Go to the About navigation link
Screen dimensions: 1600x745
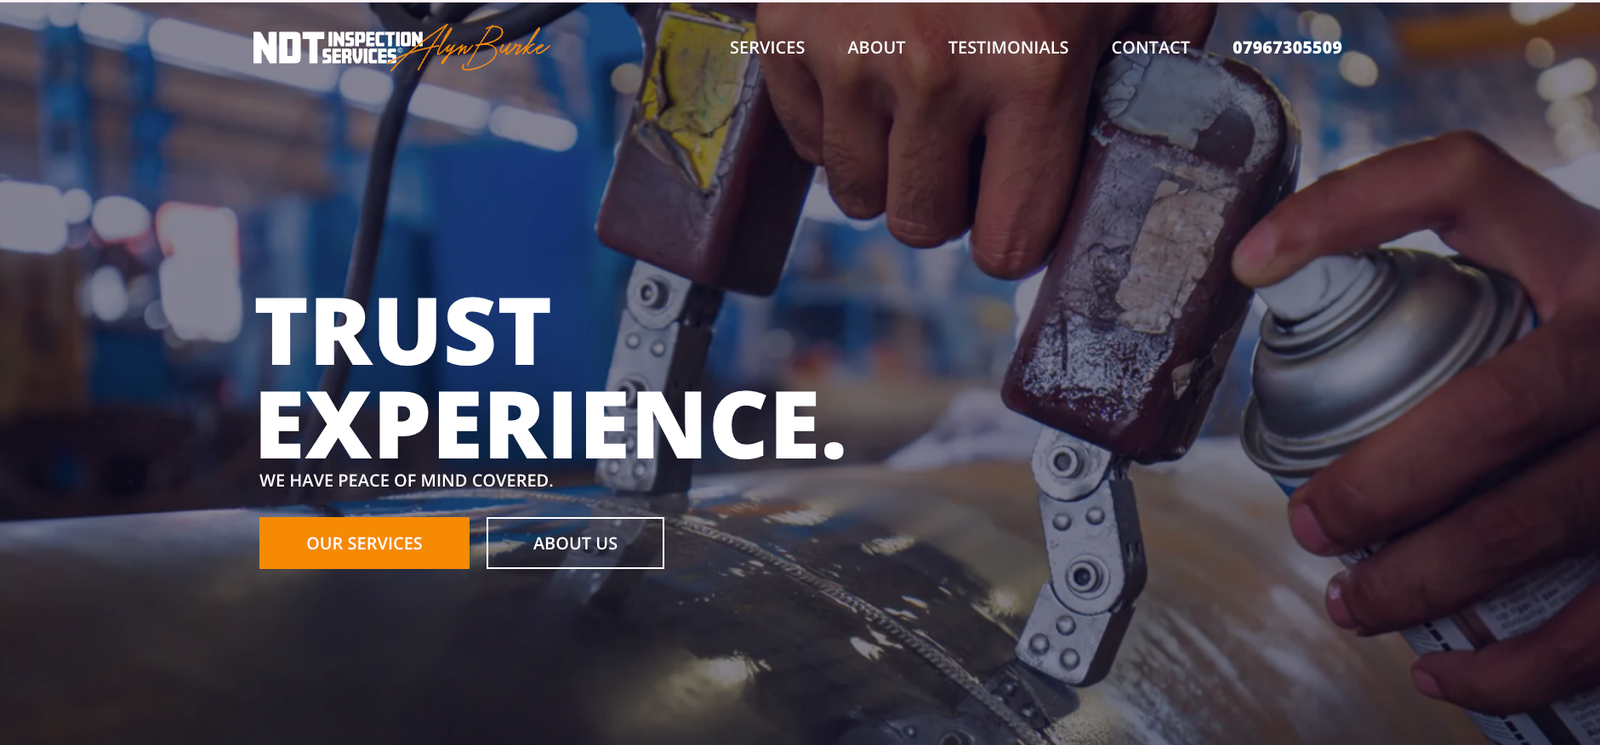tap(876, 47)
